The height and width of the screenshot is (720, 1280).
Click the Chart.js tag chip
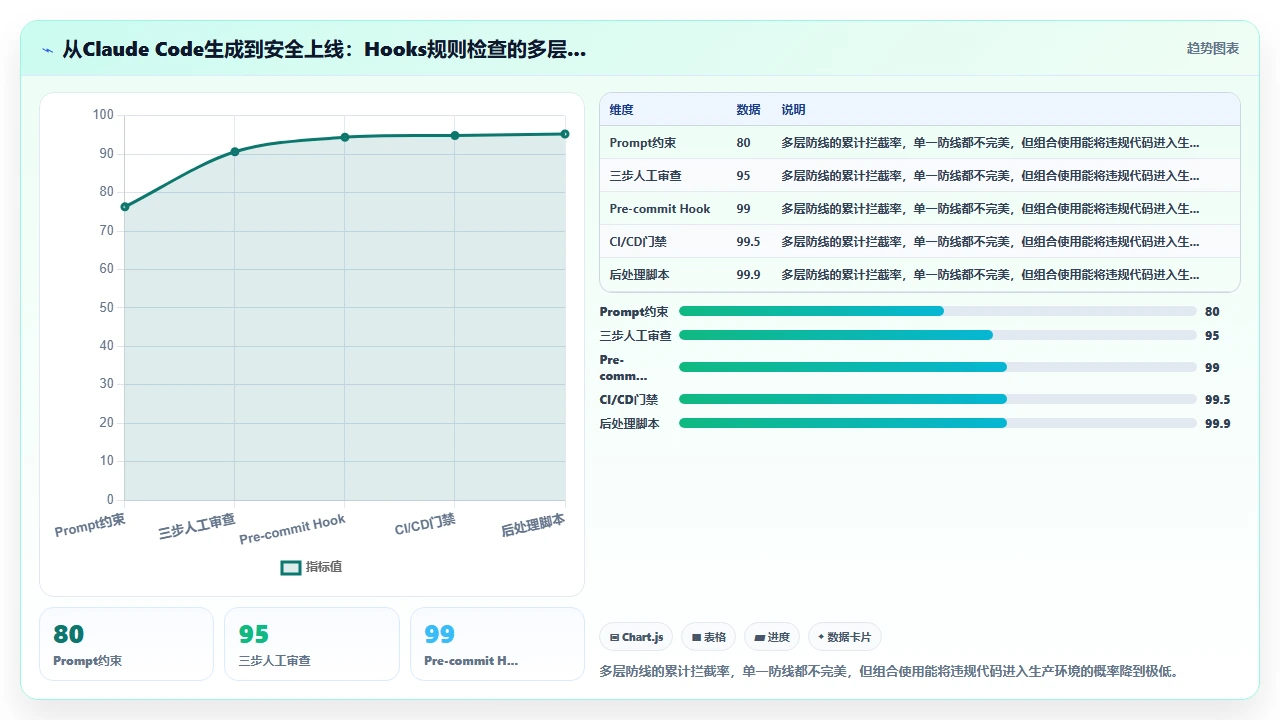click(636, 637)
